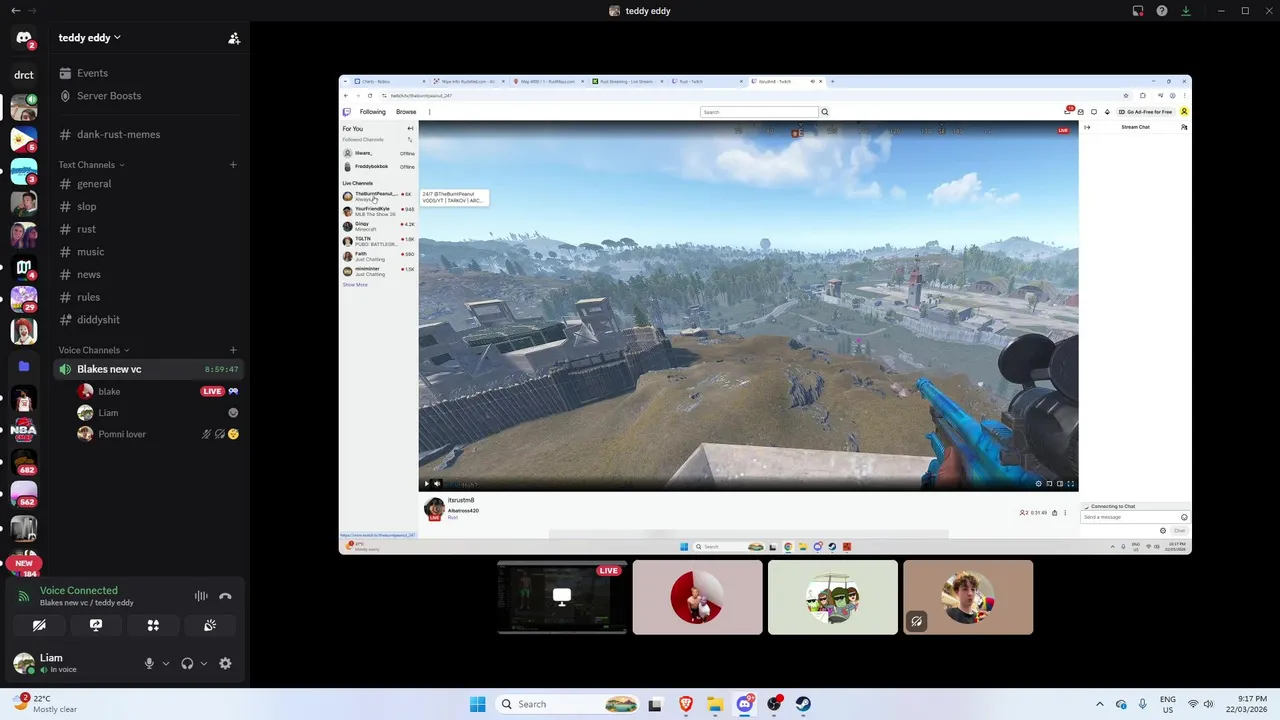
Task: Select user blake in voice channel list
Action: point(158,391)
